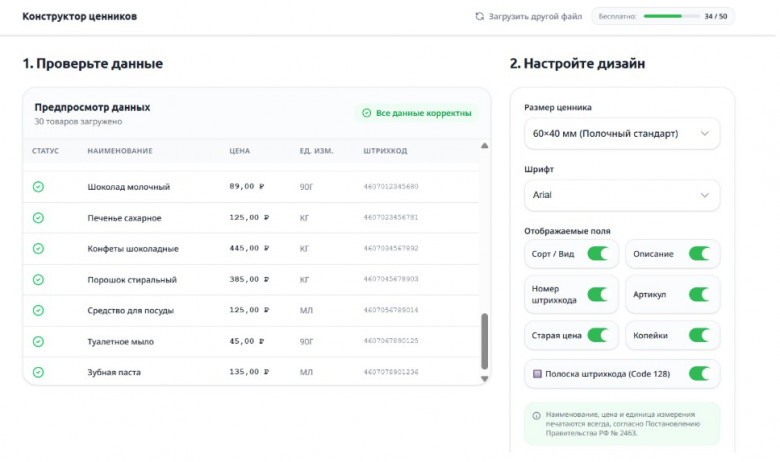Disable the Описание field toggle
Screen dimensions: 780x462
click(699, 254)
